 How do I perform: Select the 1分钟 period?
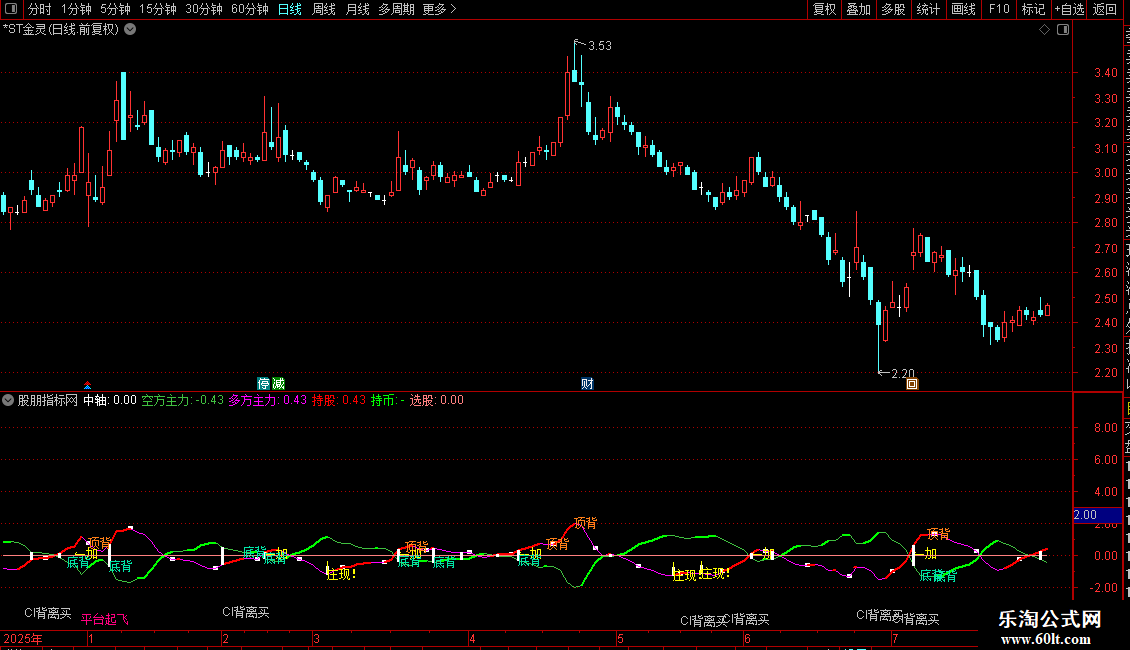[x=76, y=9]
